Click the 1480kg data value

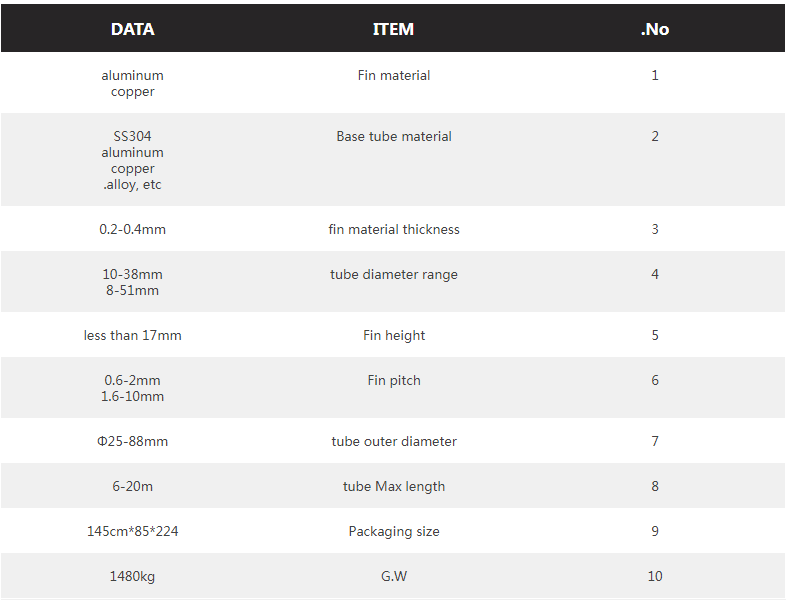click(x=132, y=576)
